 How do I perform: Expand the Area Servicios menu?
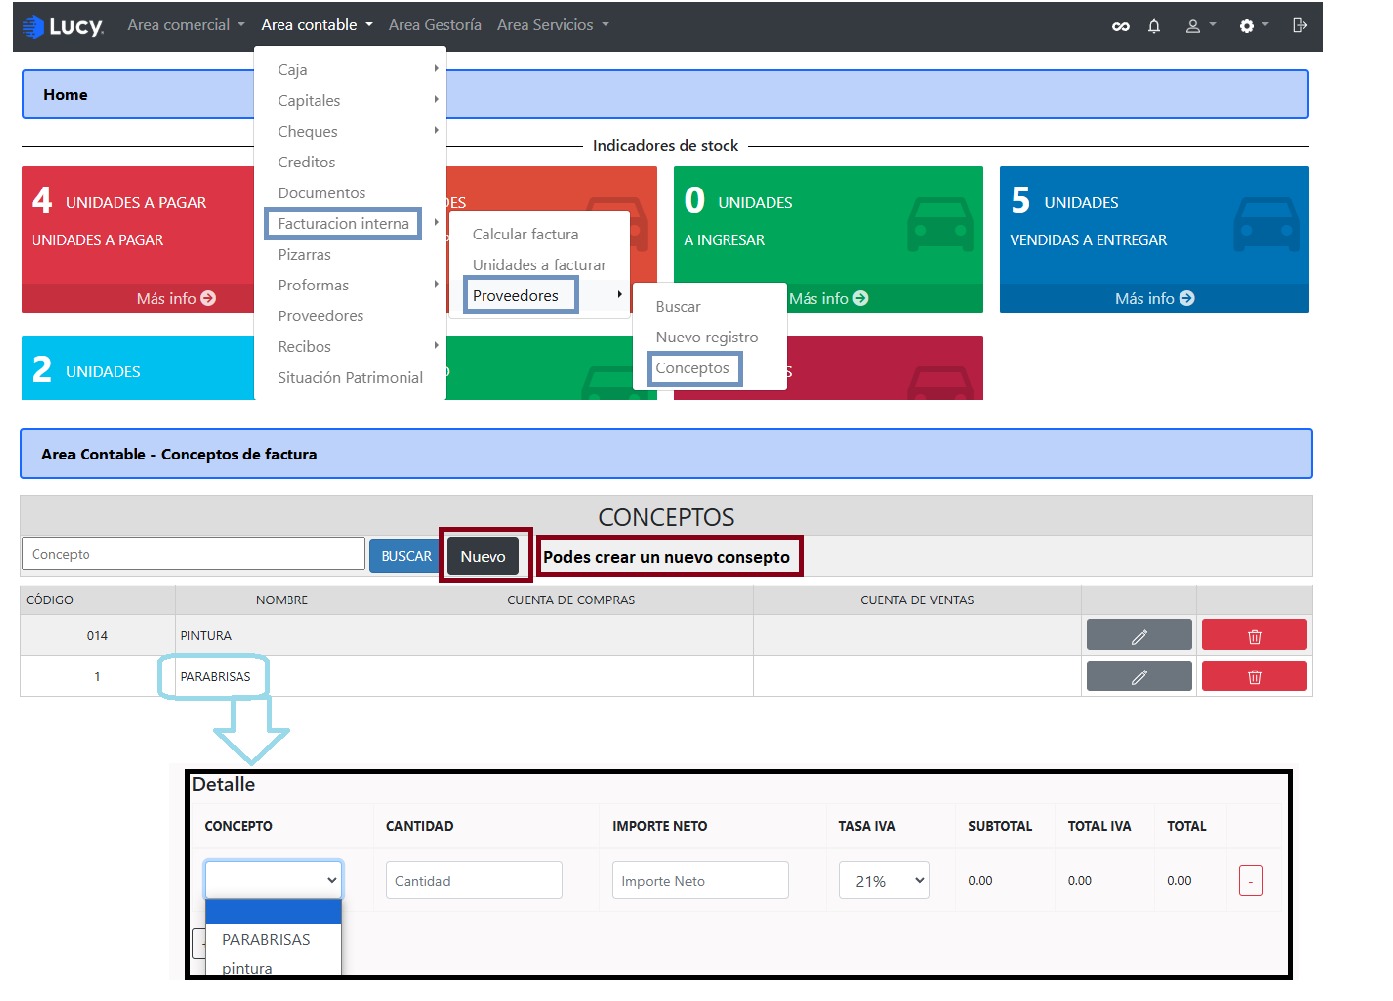pos(553,25)
